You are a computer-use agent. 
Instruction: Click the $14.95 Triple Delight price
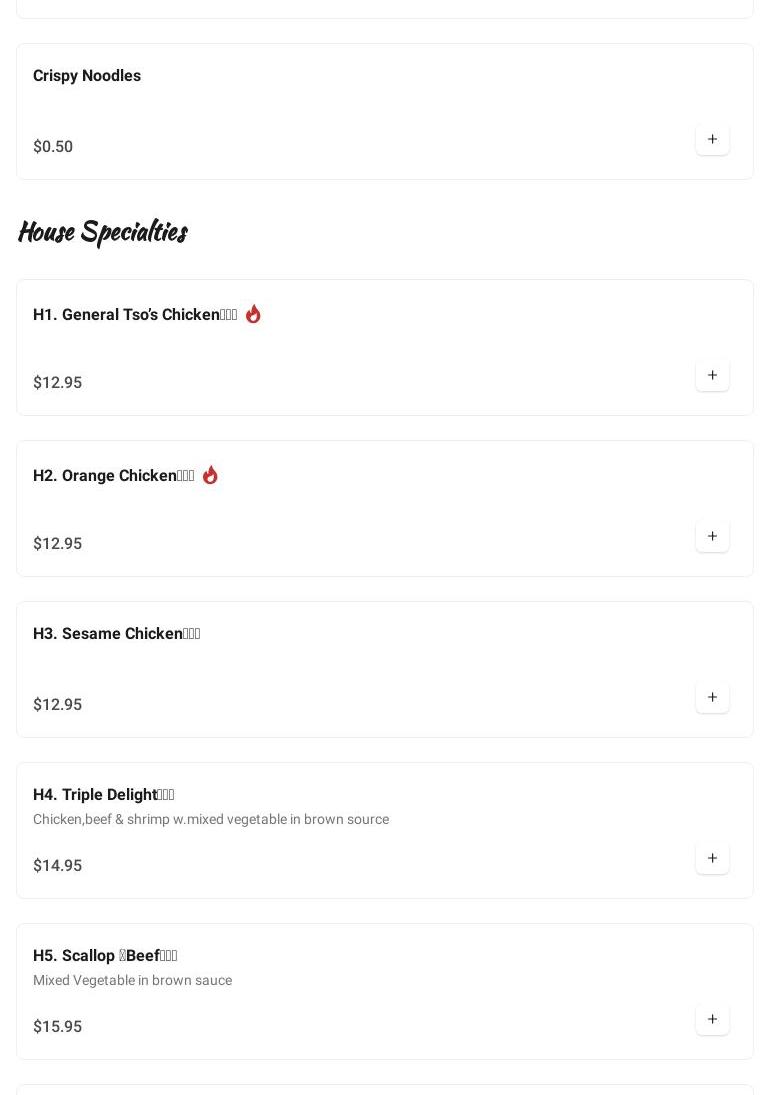click(57, 866)
